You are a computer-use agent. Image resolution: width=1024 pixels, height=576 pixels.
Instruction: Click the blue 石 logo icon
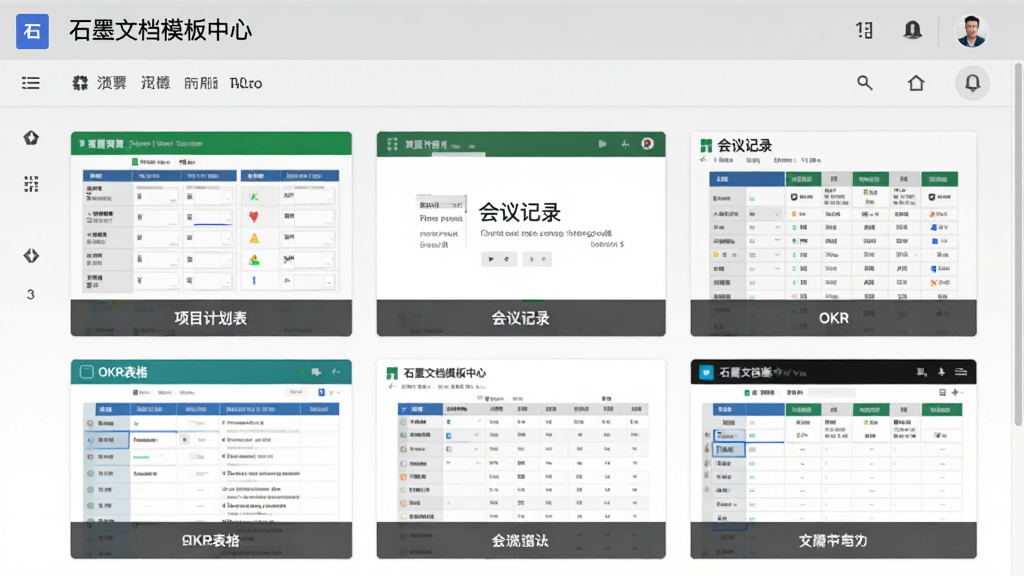[x=32, y=31]
